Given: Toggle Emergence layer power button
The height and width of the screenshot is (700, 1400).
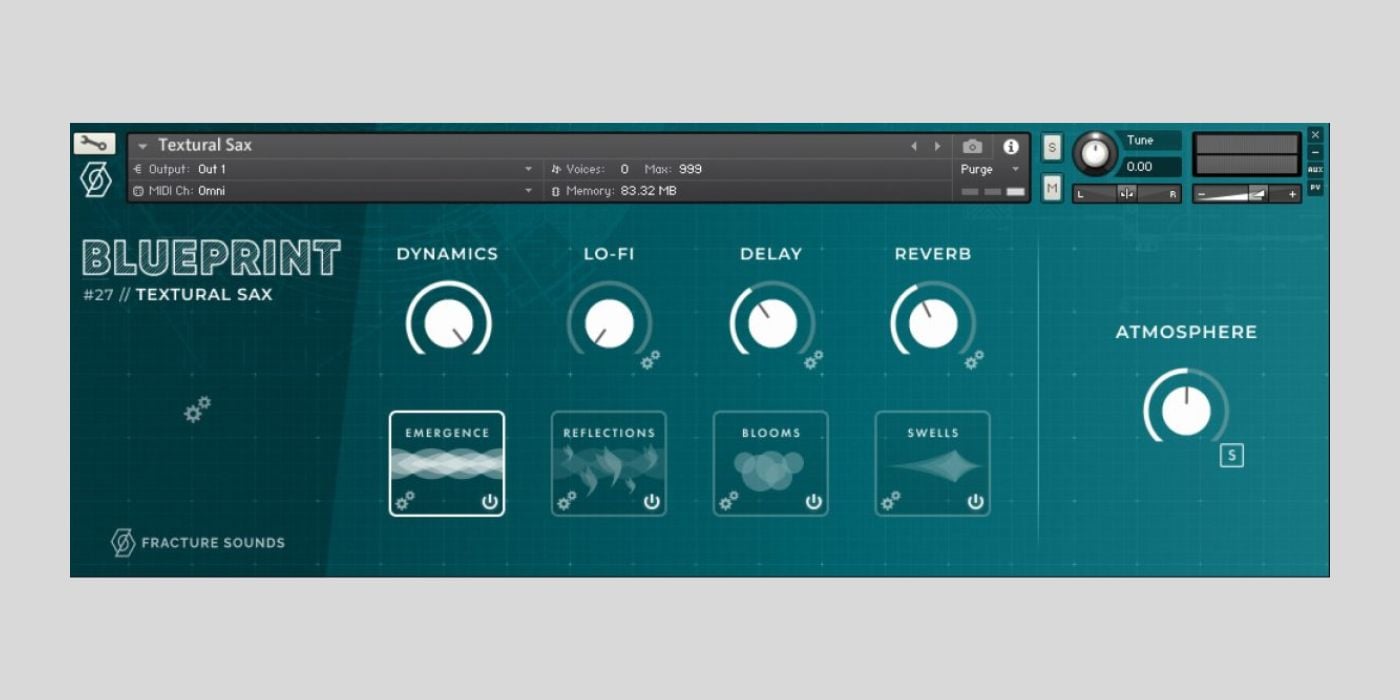Looking at the screenshot, I should (x=490, y=502).
